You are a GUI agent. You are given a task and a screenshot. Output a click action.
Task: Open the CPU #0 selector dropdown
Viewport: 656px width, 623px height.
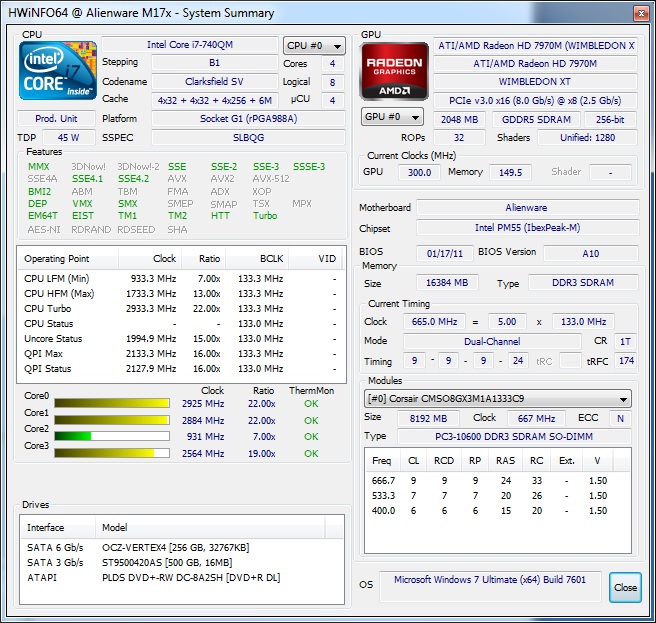click(314, 46)
